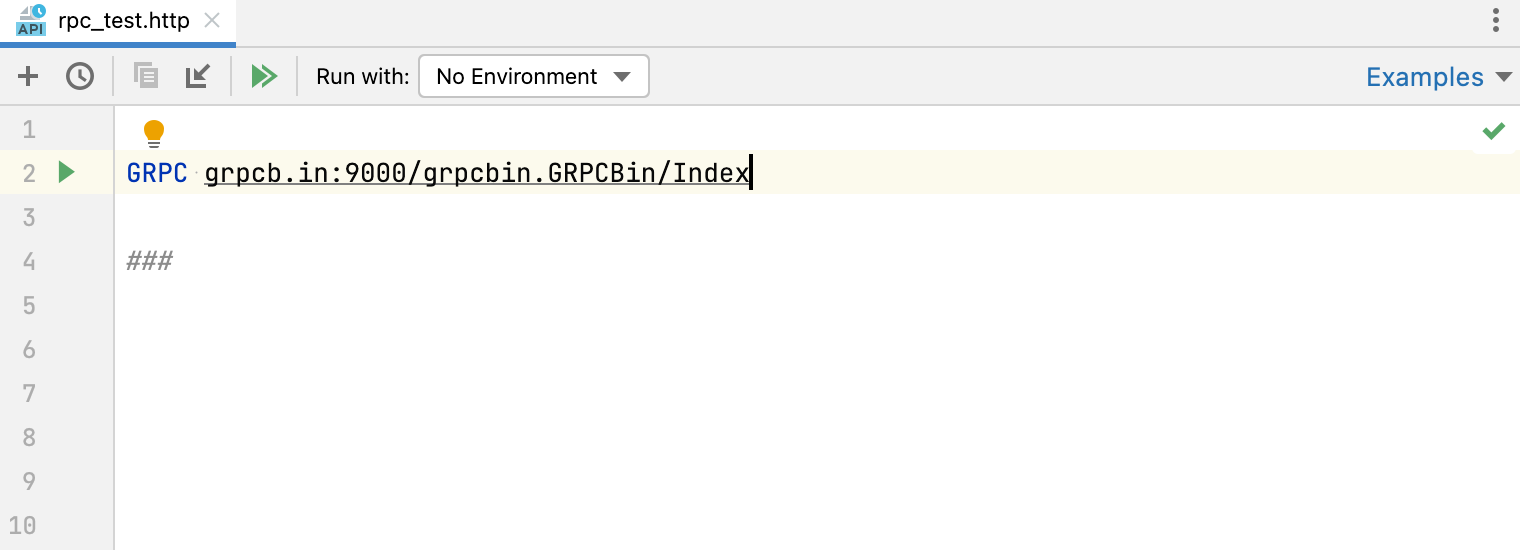Click the GRPC method keyword
The width and height of the screenshot is (1520, 550).
[x=157, y=174]
